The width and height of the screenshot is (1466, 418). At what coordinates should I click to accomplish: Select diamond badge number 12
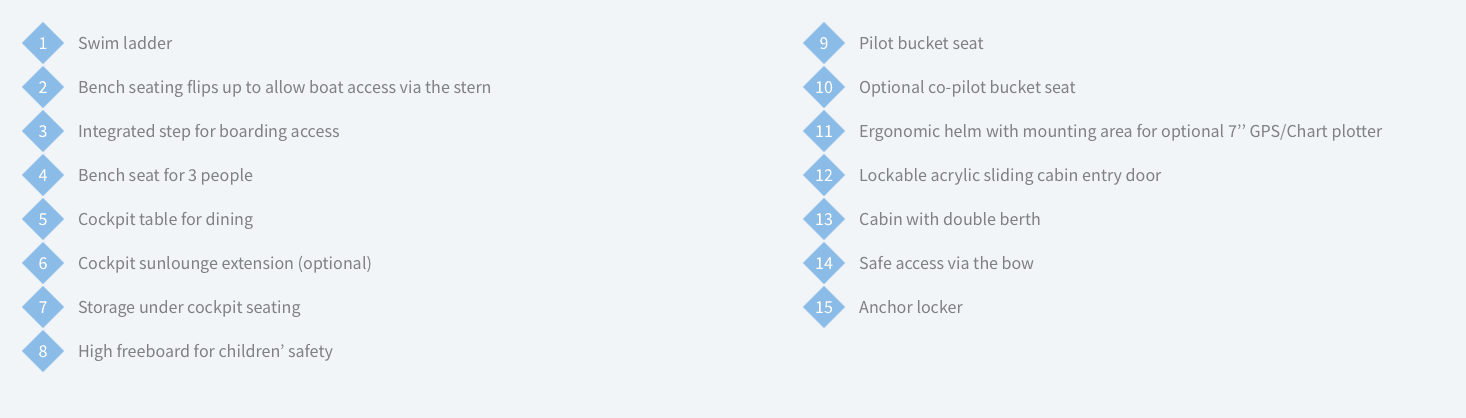pos(824,175)
